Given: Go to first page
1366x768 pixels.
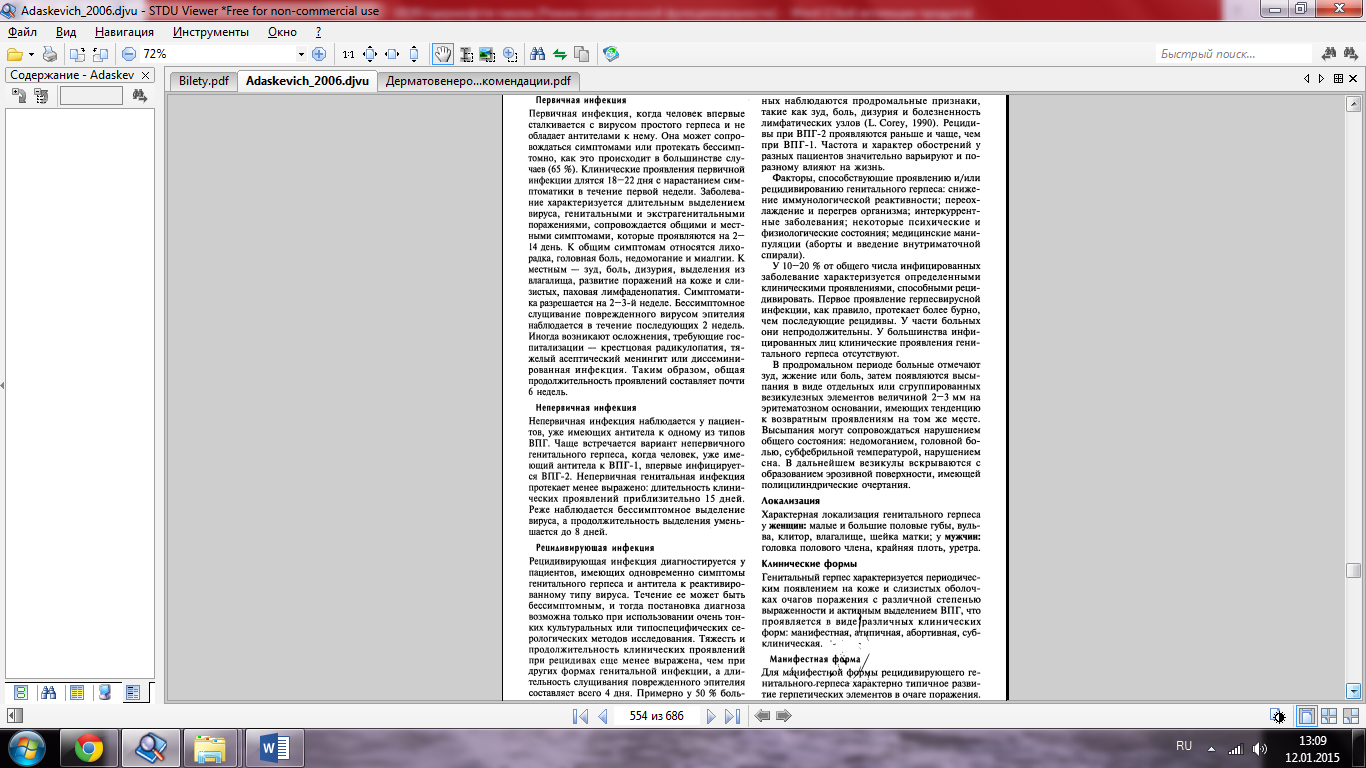Looking at the screenshot, I should pos(580,716).
